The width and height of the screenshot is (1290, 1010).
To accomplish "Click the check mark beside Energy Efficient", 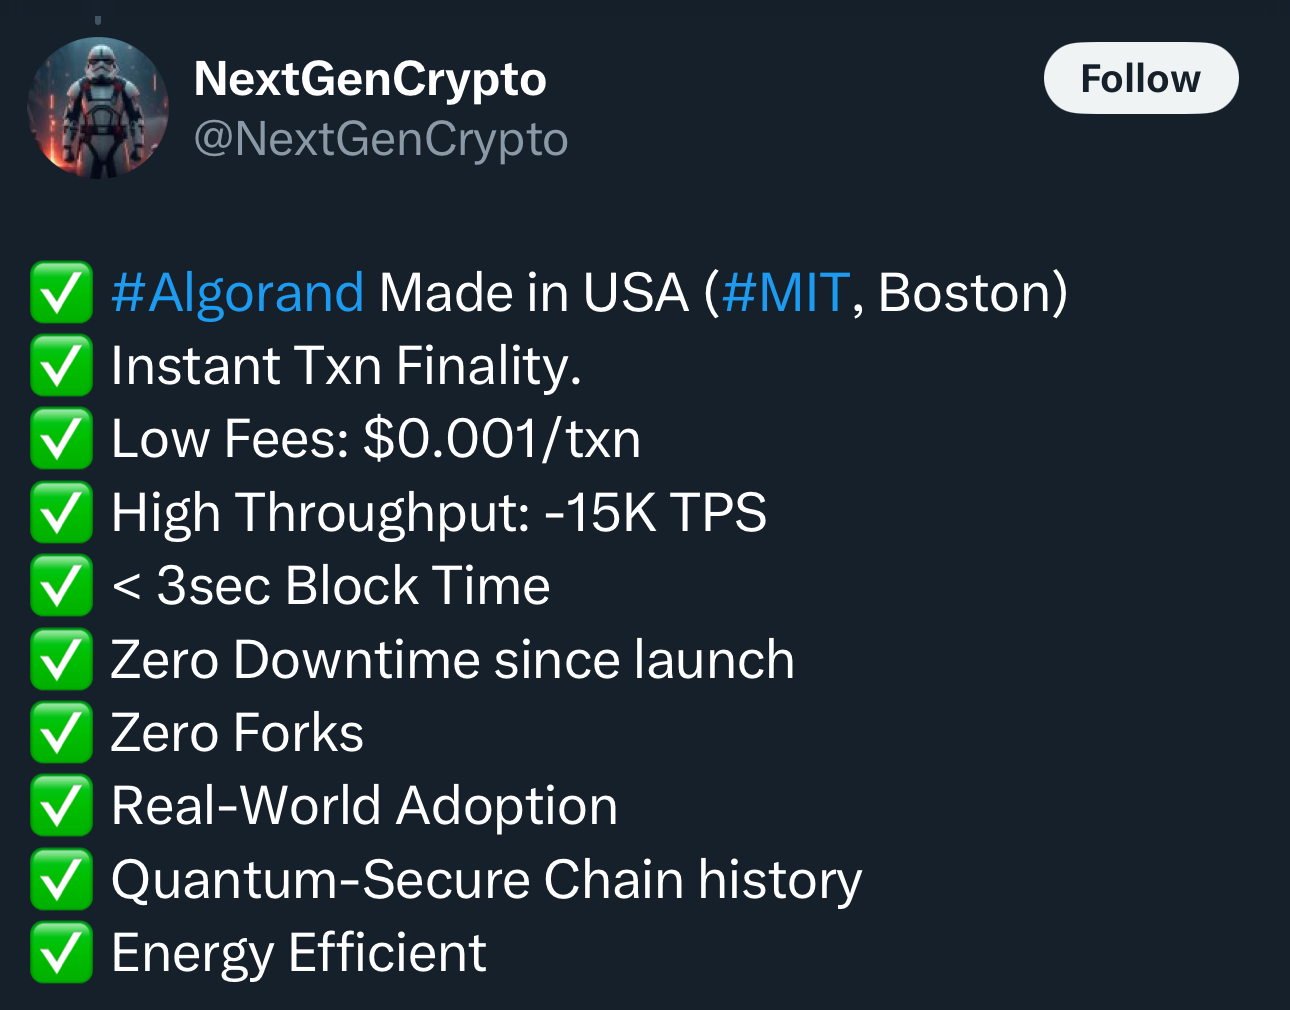I will point(61,952).
